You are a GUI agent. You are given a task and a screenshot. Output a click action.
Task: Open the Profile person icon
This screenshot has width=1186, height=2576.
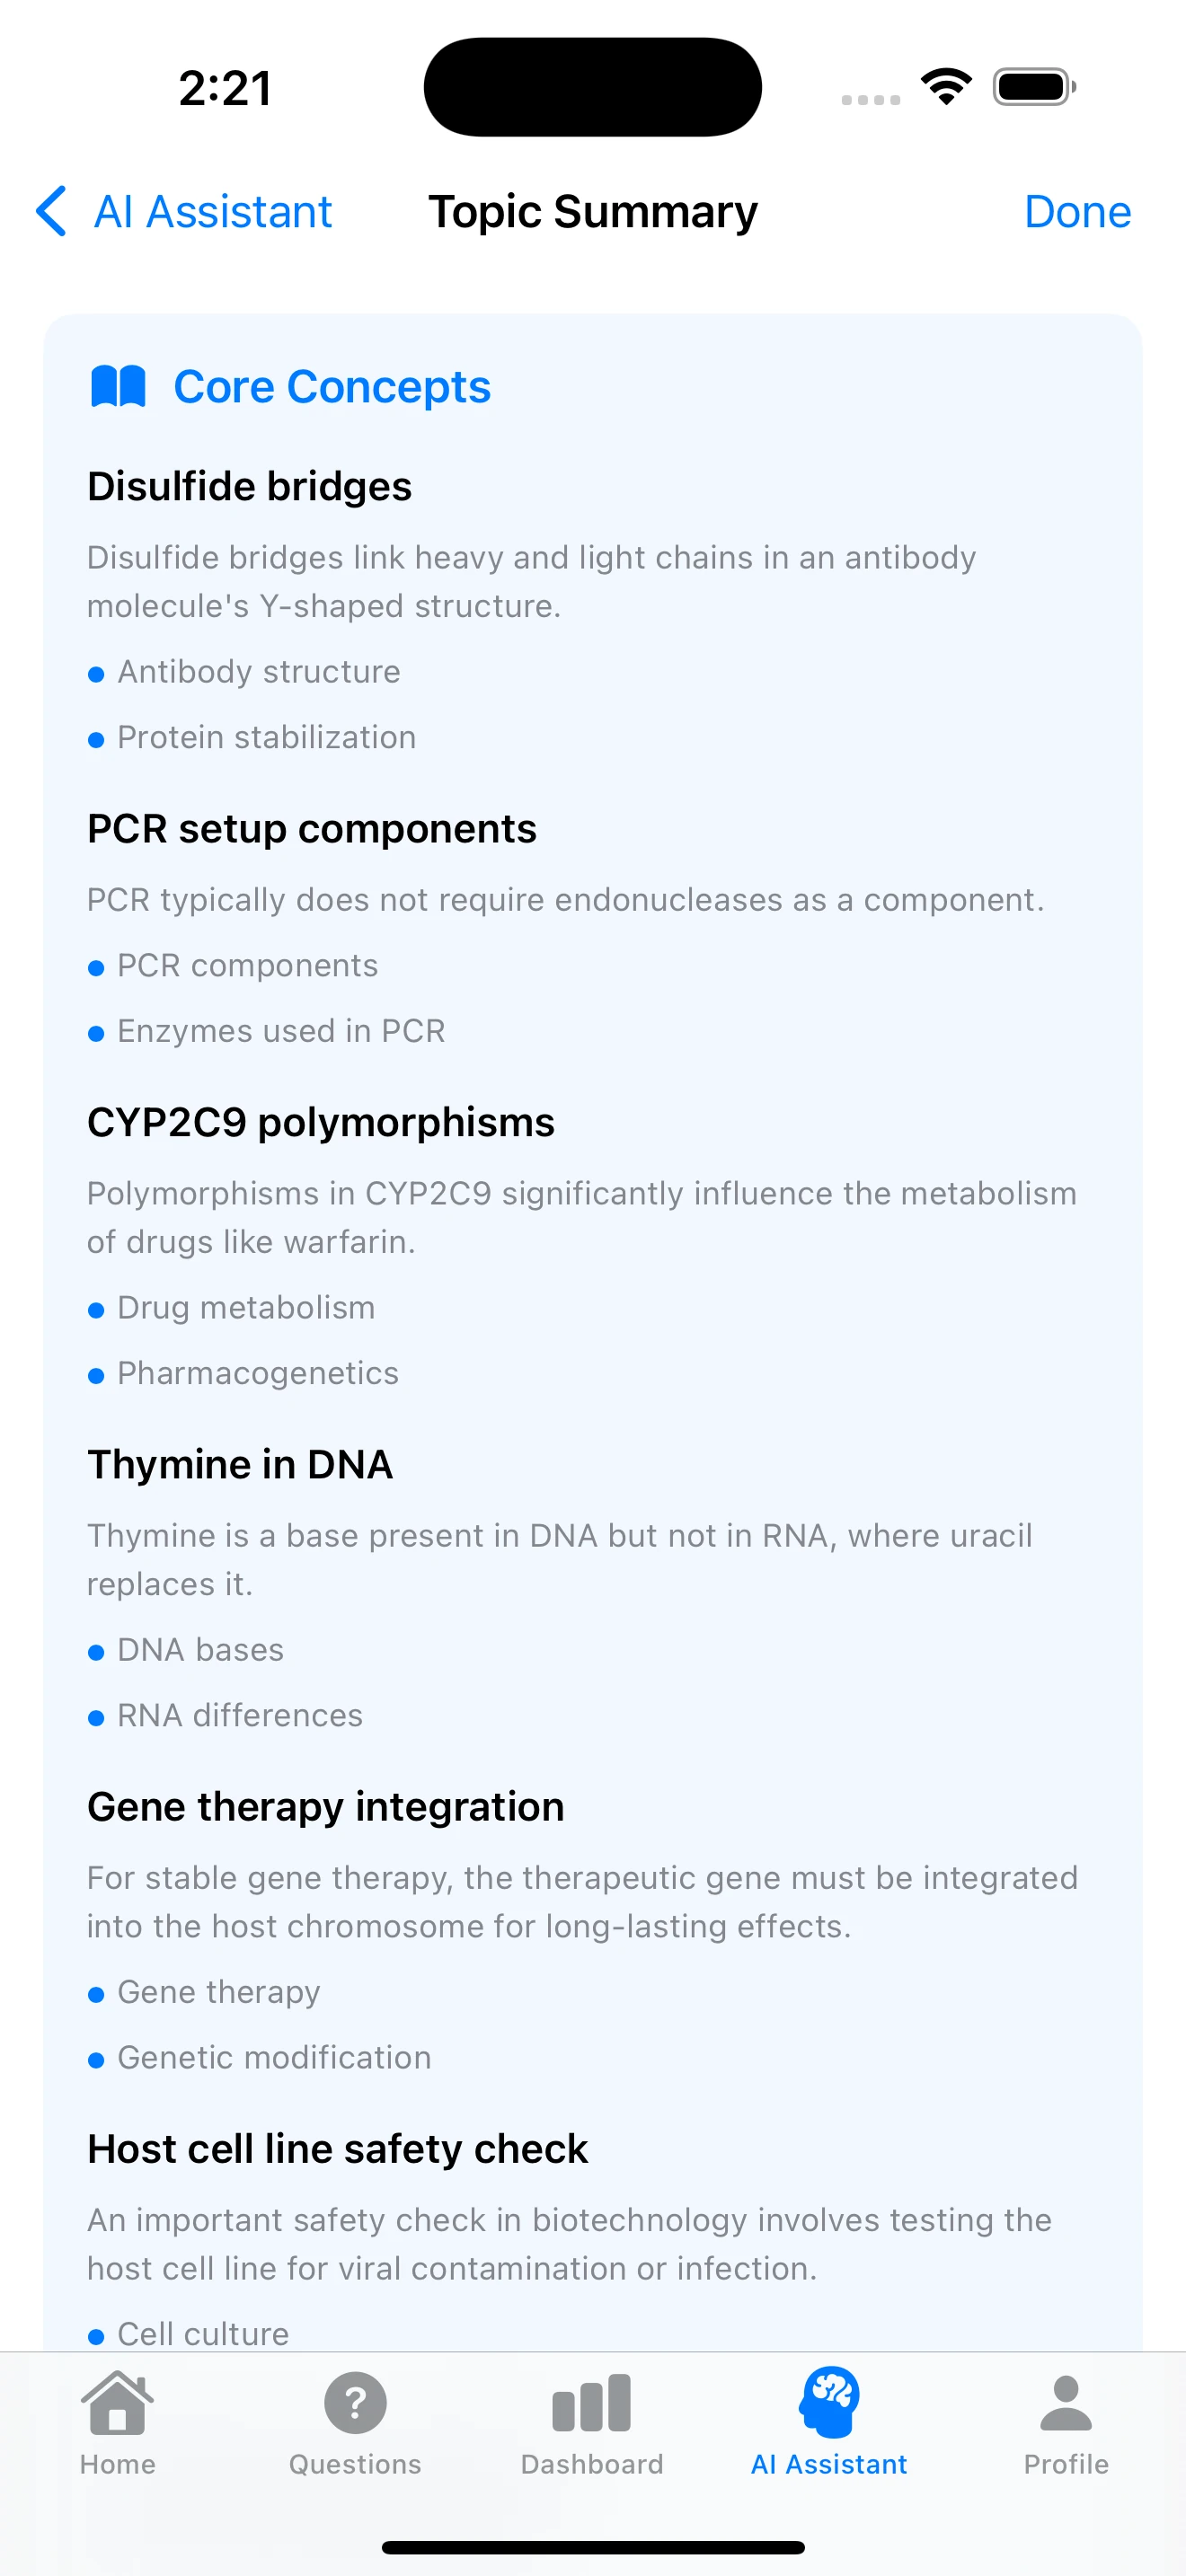1066,2403
